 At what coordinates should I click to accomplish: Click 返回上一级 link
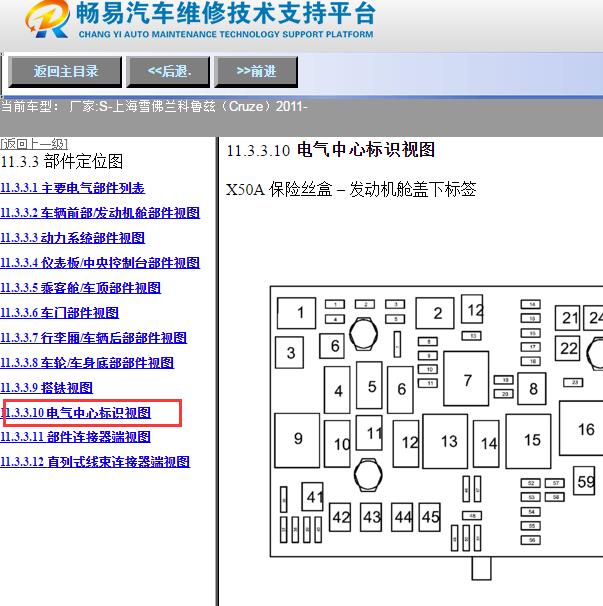point(34,144)
